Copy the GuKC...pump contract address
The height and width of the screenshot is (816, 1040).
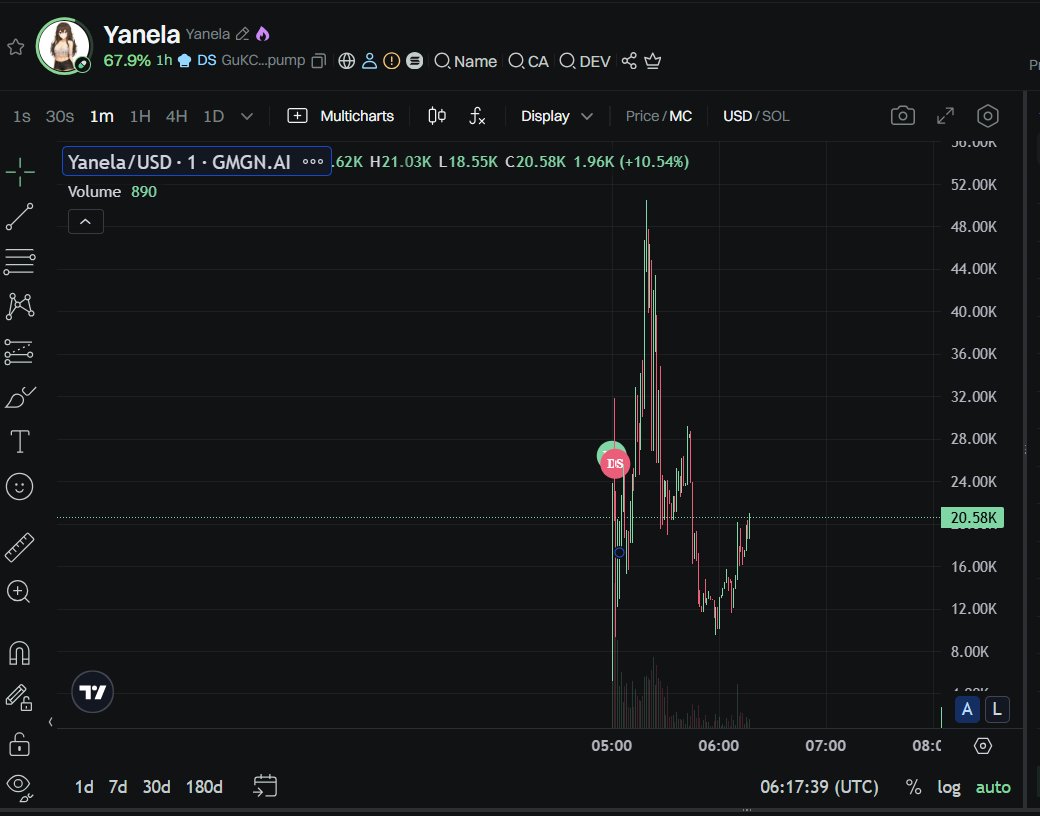tap(319, 61)
